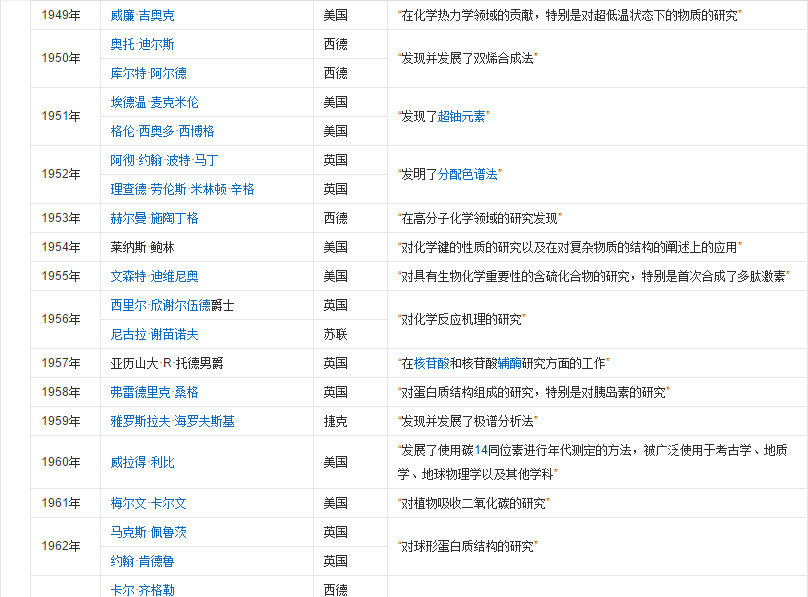The image size is (808, 597).
Task: Open the 雅罗斯拉夫·海罗夫斯基 link
Action: (173, 421)
